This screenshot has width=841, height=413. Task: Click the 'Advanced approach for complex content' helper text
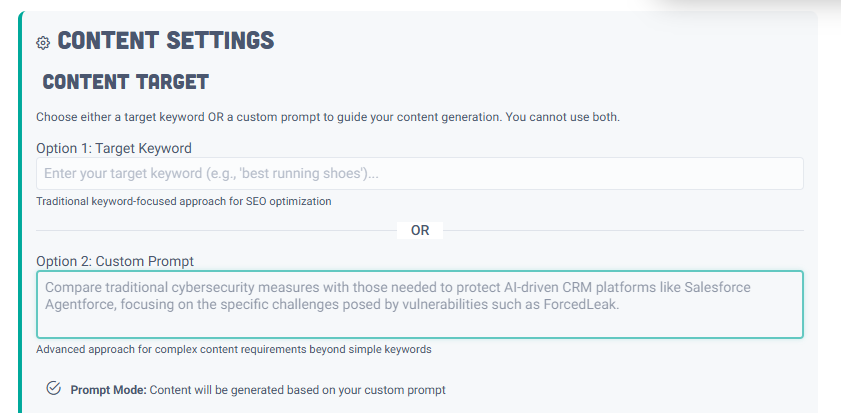(233, 350)
